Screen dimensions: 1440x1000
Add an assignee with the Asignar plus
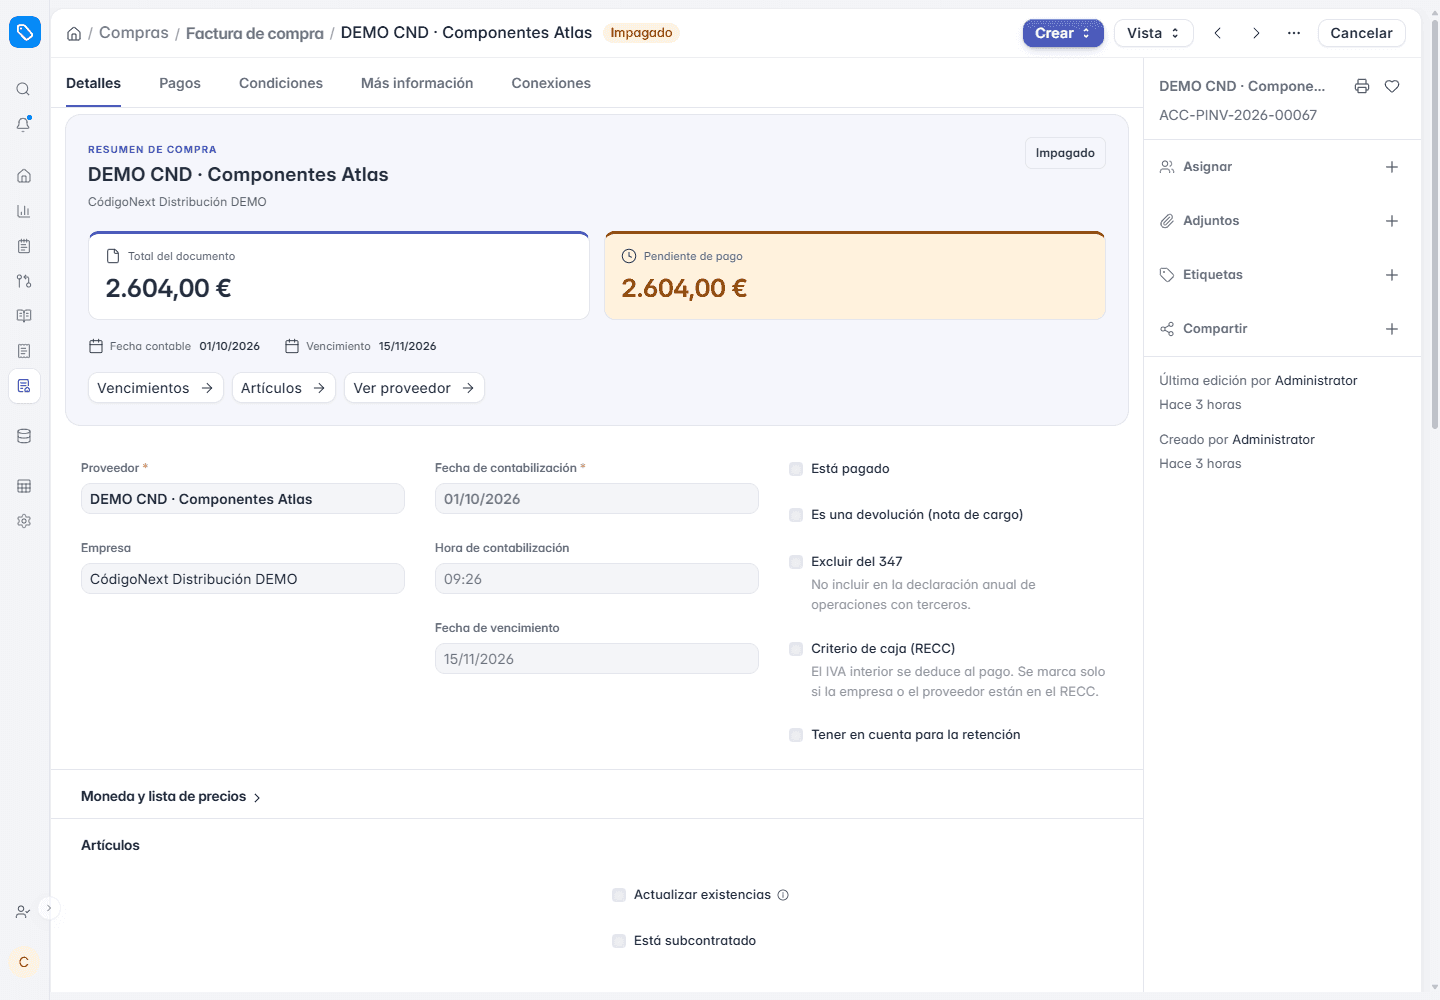[x=1392, y=167]
